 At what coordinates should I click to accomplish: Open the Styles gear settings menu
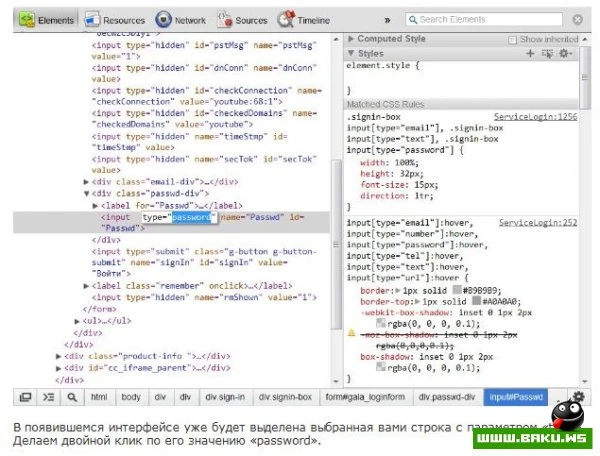[566, 53]
